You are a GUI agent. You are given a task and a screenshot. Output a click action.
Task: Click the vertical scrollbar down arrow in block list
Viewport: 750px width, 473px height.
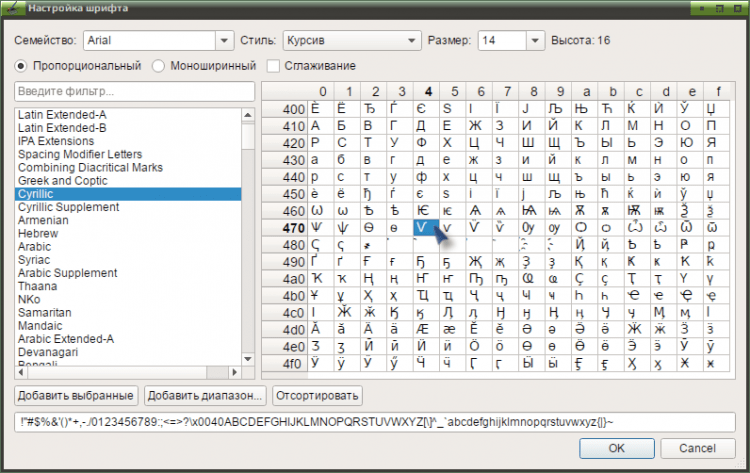[248, 359]
